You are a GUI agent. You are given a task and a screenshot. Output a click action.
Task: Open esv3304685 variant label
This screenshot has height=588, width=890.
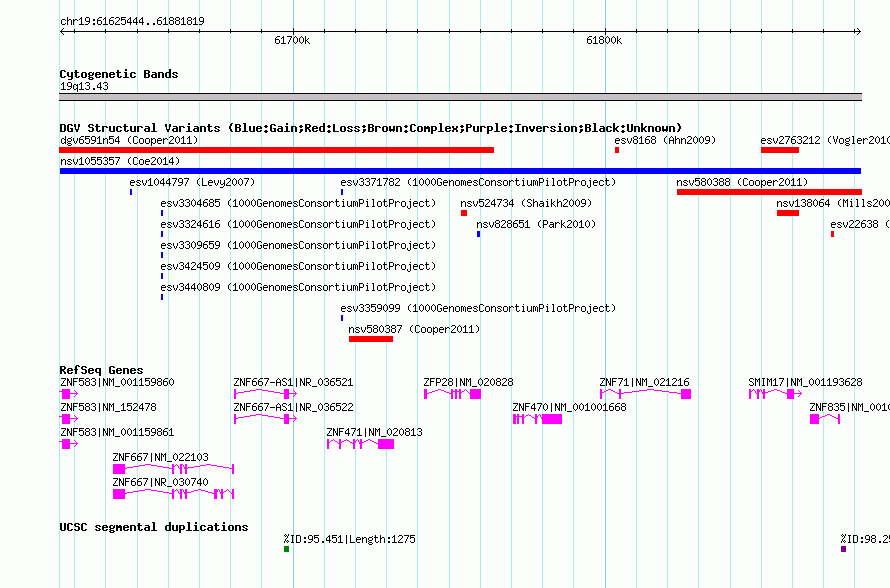coord(298,203)
